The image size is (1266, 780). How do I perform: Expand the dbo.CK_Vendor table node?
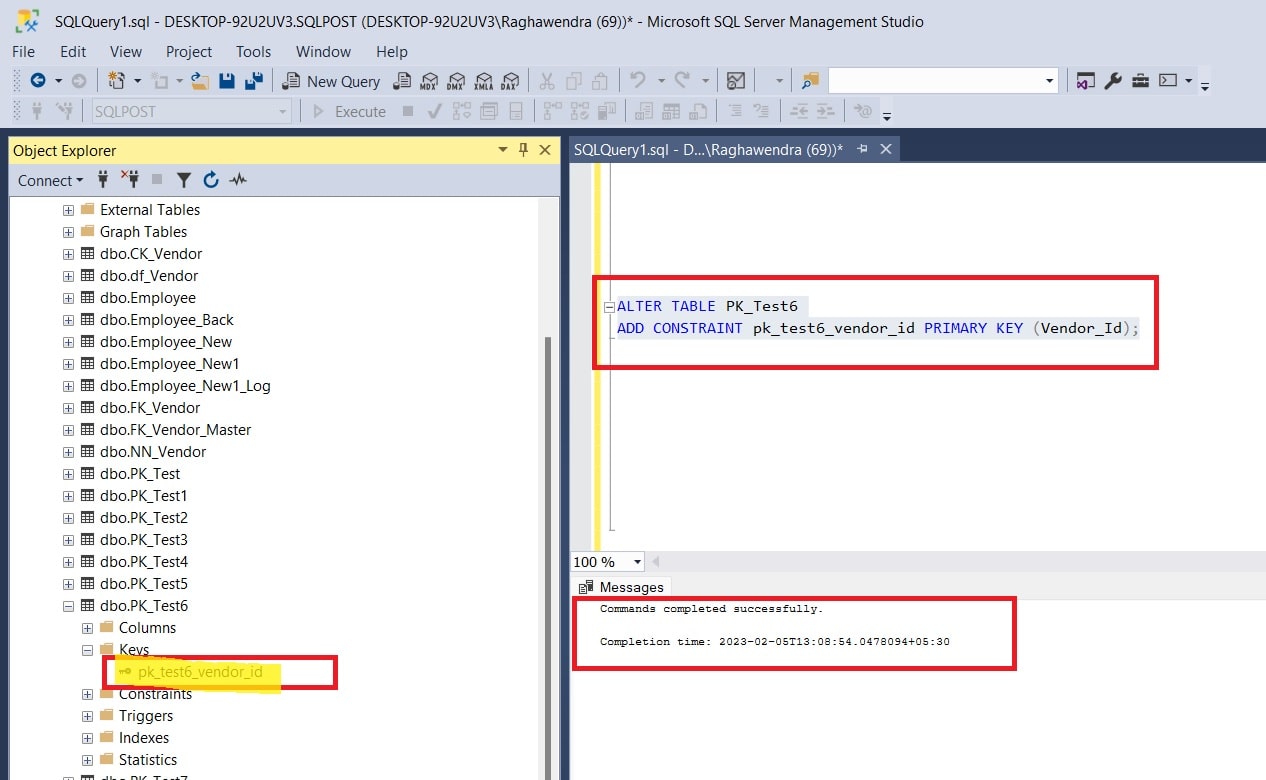(68, 254)
